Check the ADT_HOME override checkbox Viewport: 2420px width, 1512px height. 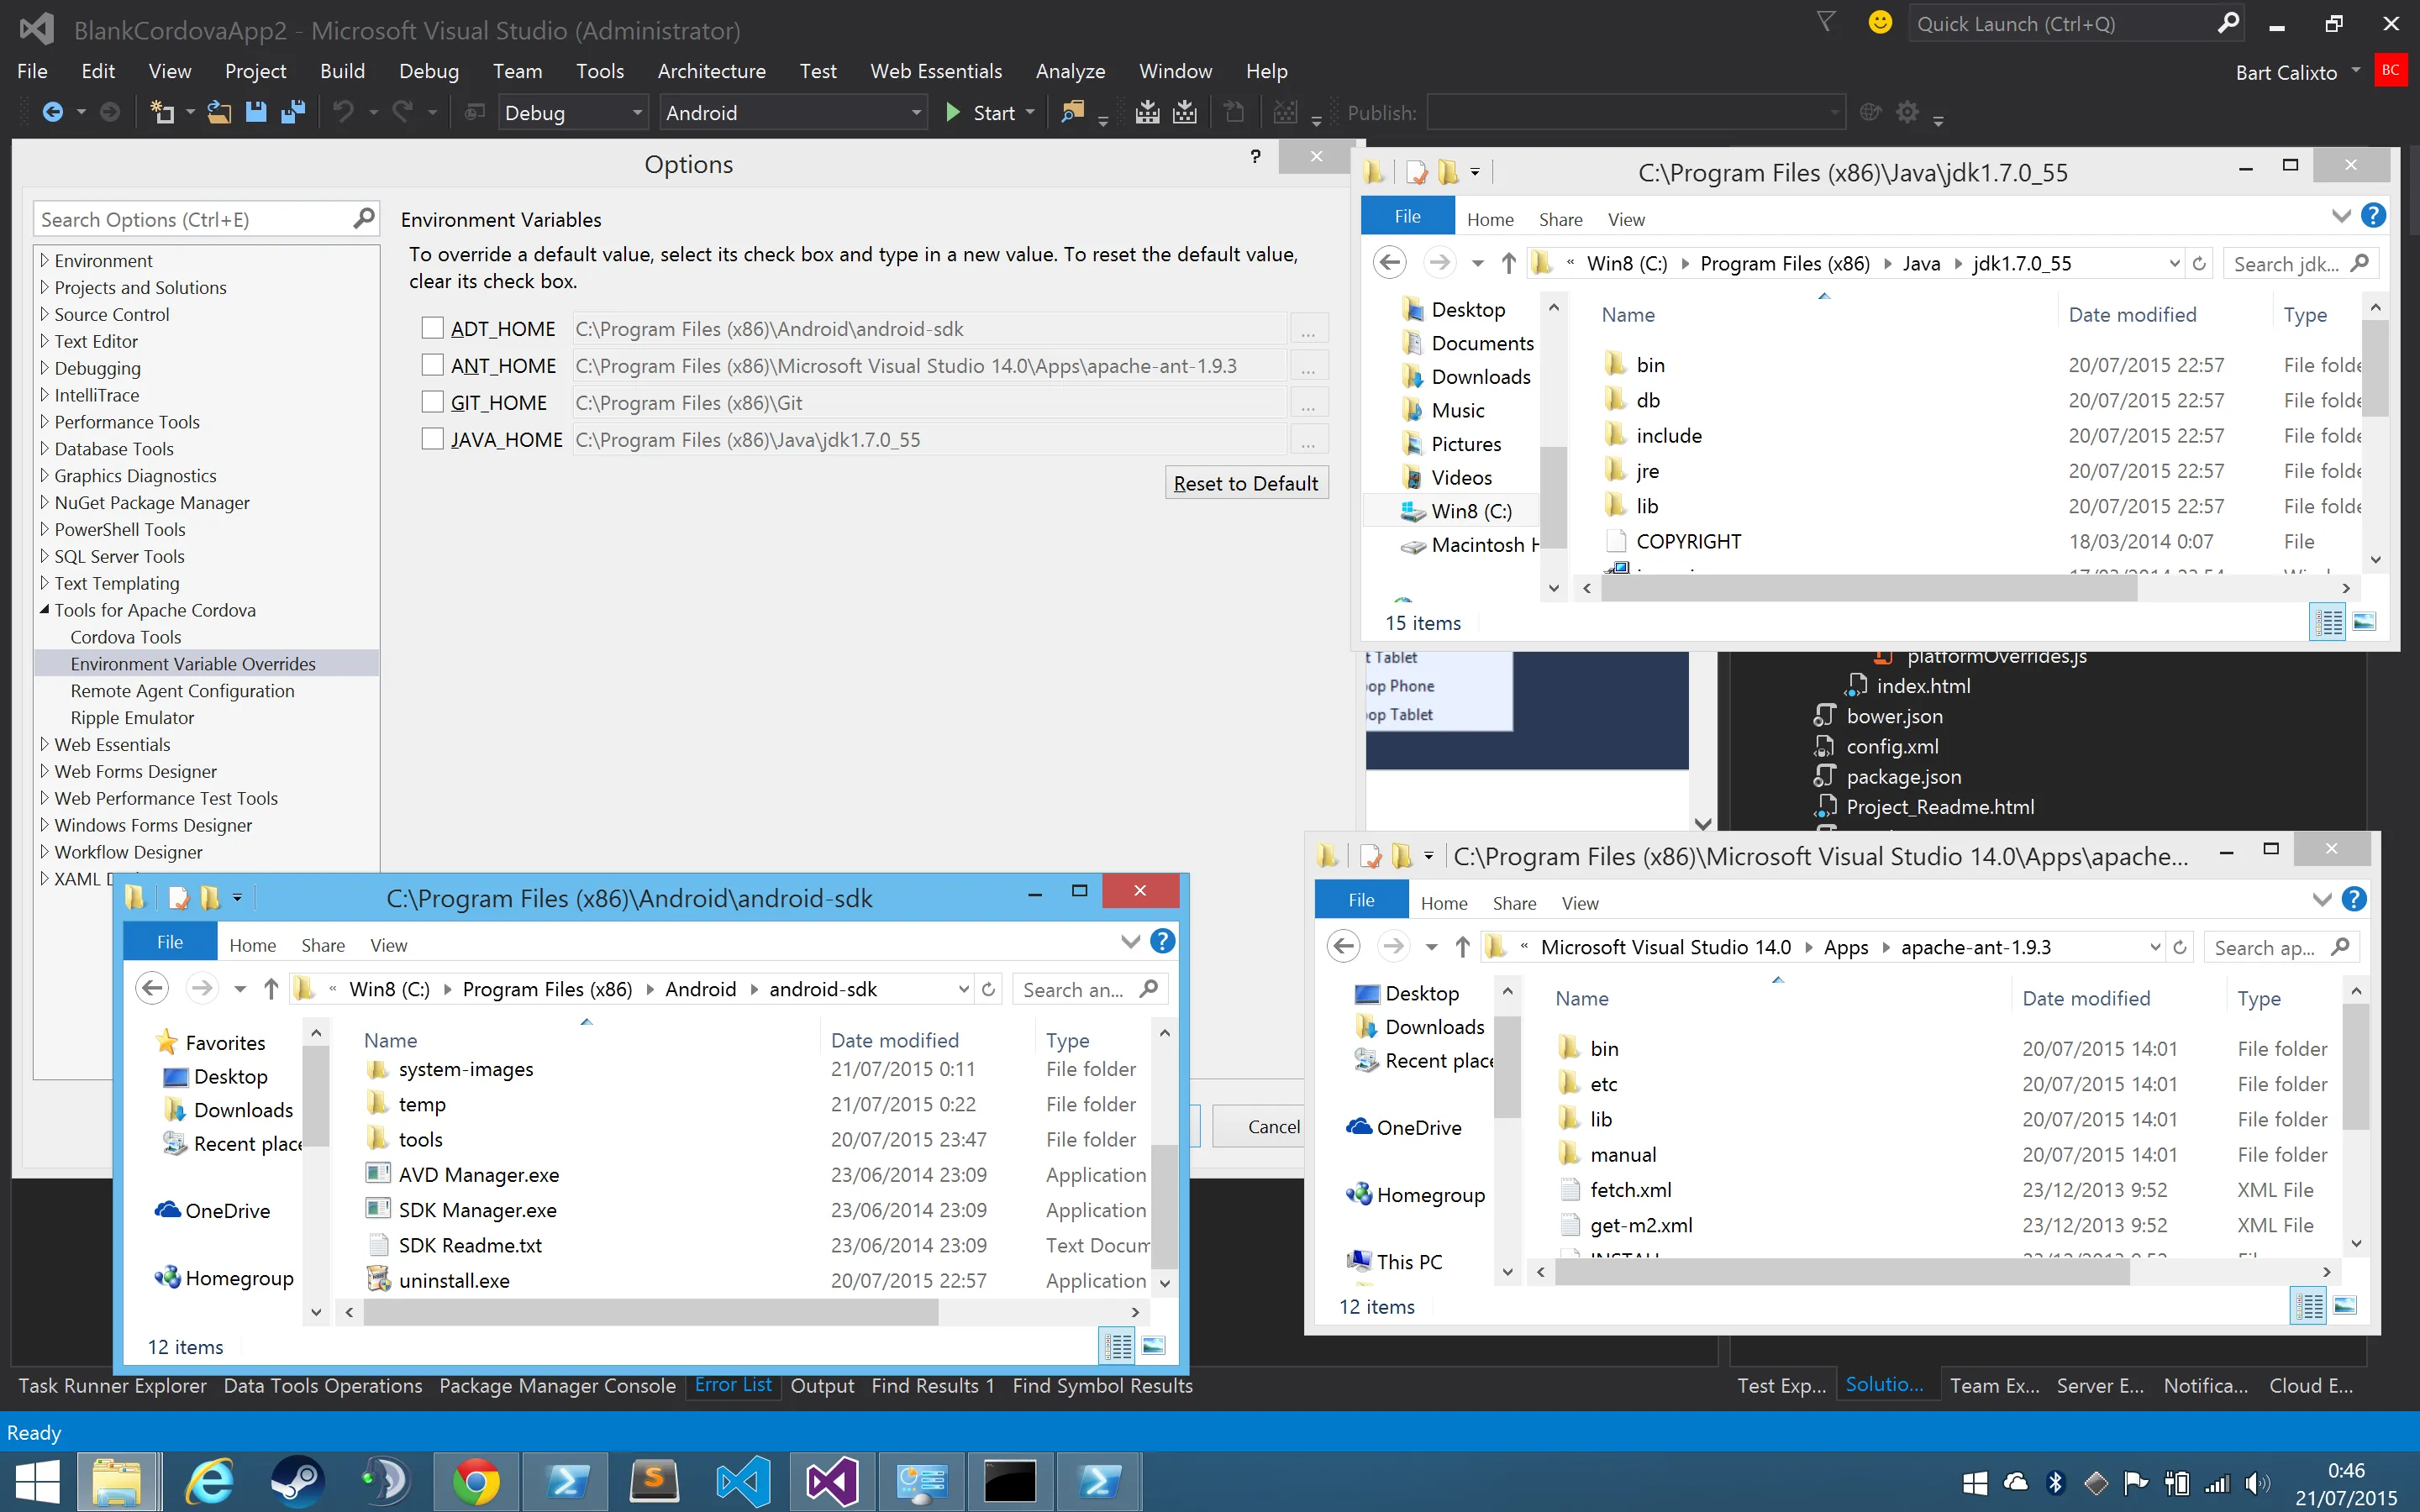click(x=432, y=328)
